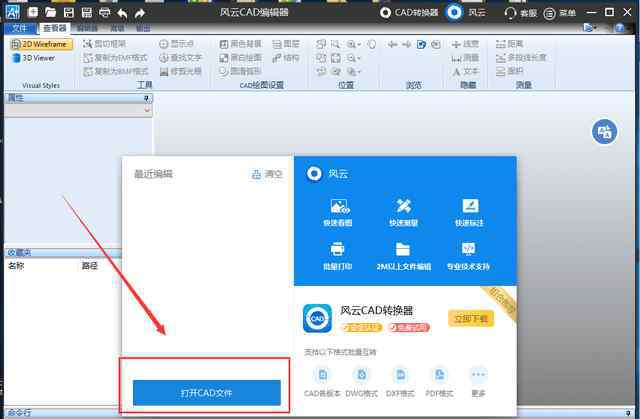This screenshot has height=419, width=640.
Task: Click the print icon in quick access toolbar
Action: click(x=105, y=13)
